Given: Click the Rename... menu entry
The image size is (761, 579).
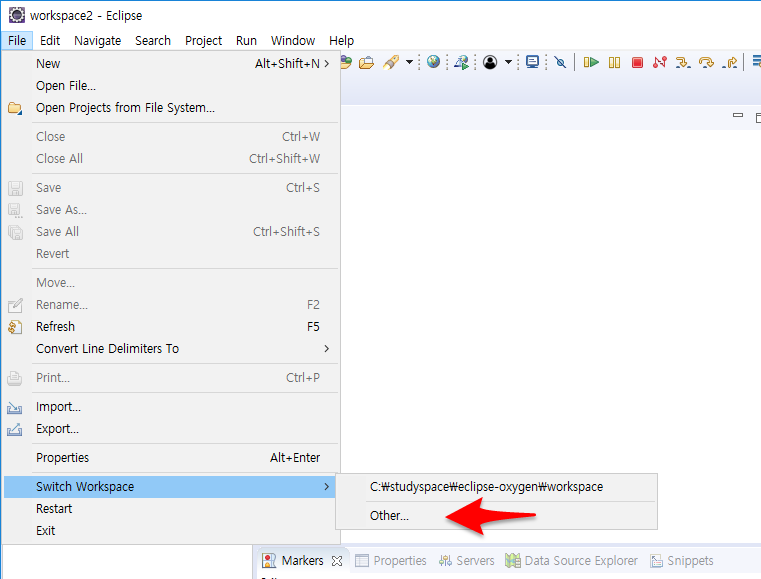Looking at the screenshot, I should [x=170, y=305].
